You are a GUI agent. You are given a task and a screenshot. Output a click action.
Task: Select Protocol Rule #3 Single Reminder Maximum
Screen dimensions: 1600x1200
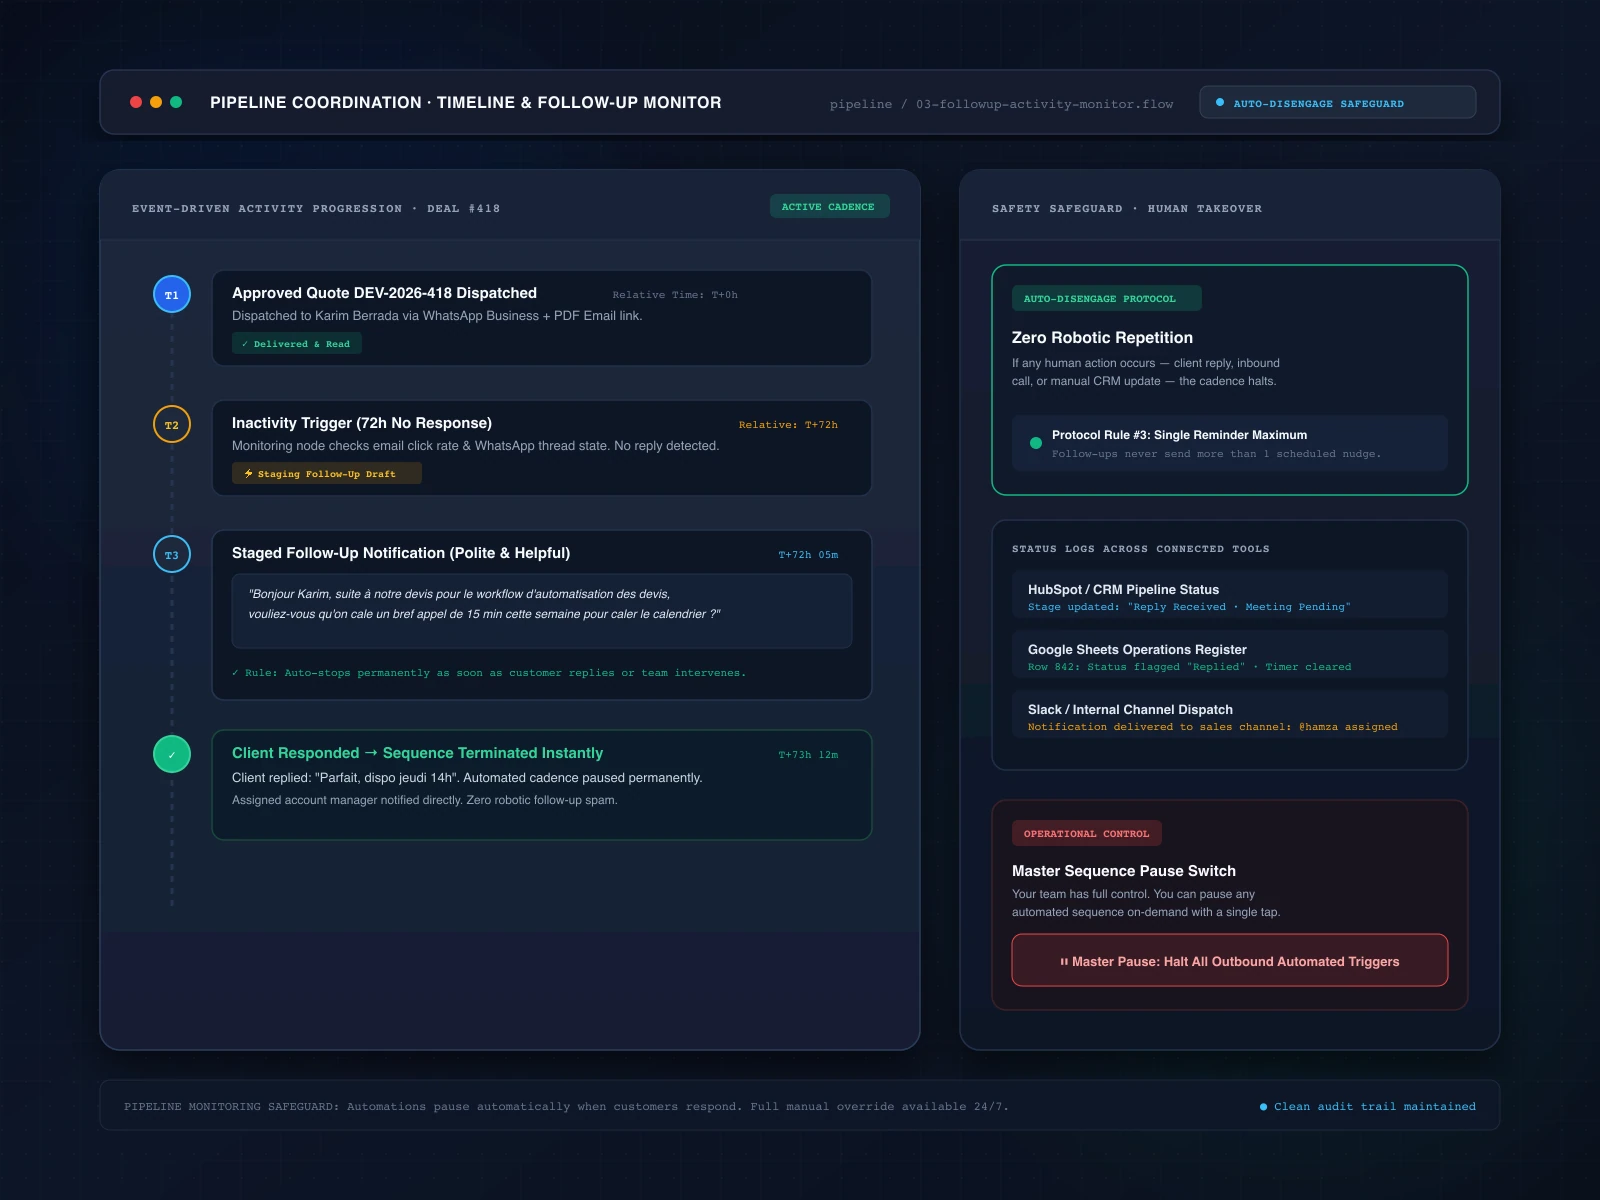pyautogui.click(x=1179, y=435)
